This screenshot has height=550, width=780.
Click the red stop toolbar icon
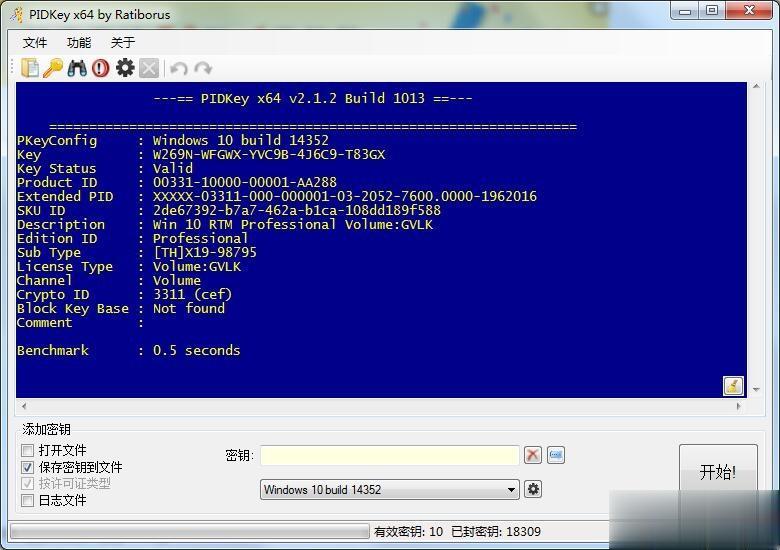coord(100,68)
